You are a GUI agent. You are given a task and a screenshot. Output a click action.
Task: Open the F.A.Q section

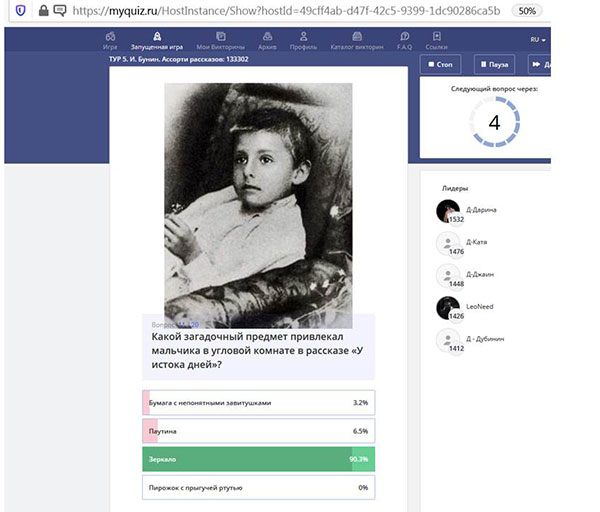coord(404,40)
